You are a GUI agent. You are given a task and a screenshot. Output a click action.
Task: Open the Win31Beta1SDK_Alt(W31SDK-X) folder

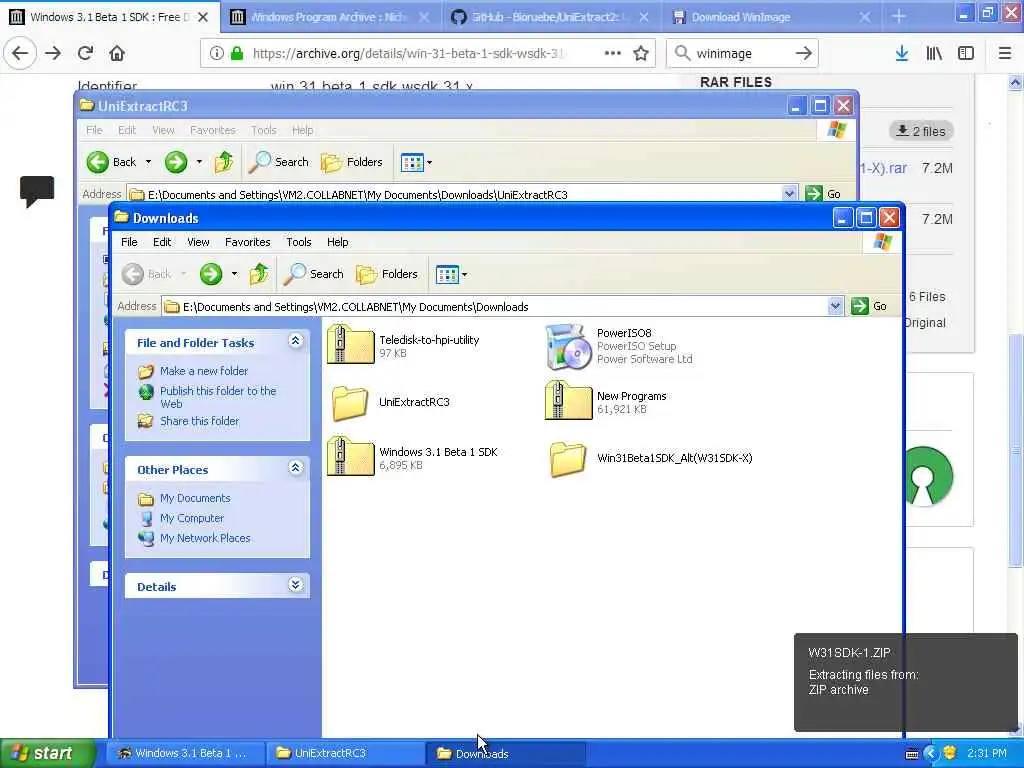568,459
